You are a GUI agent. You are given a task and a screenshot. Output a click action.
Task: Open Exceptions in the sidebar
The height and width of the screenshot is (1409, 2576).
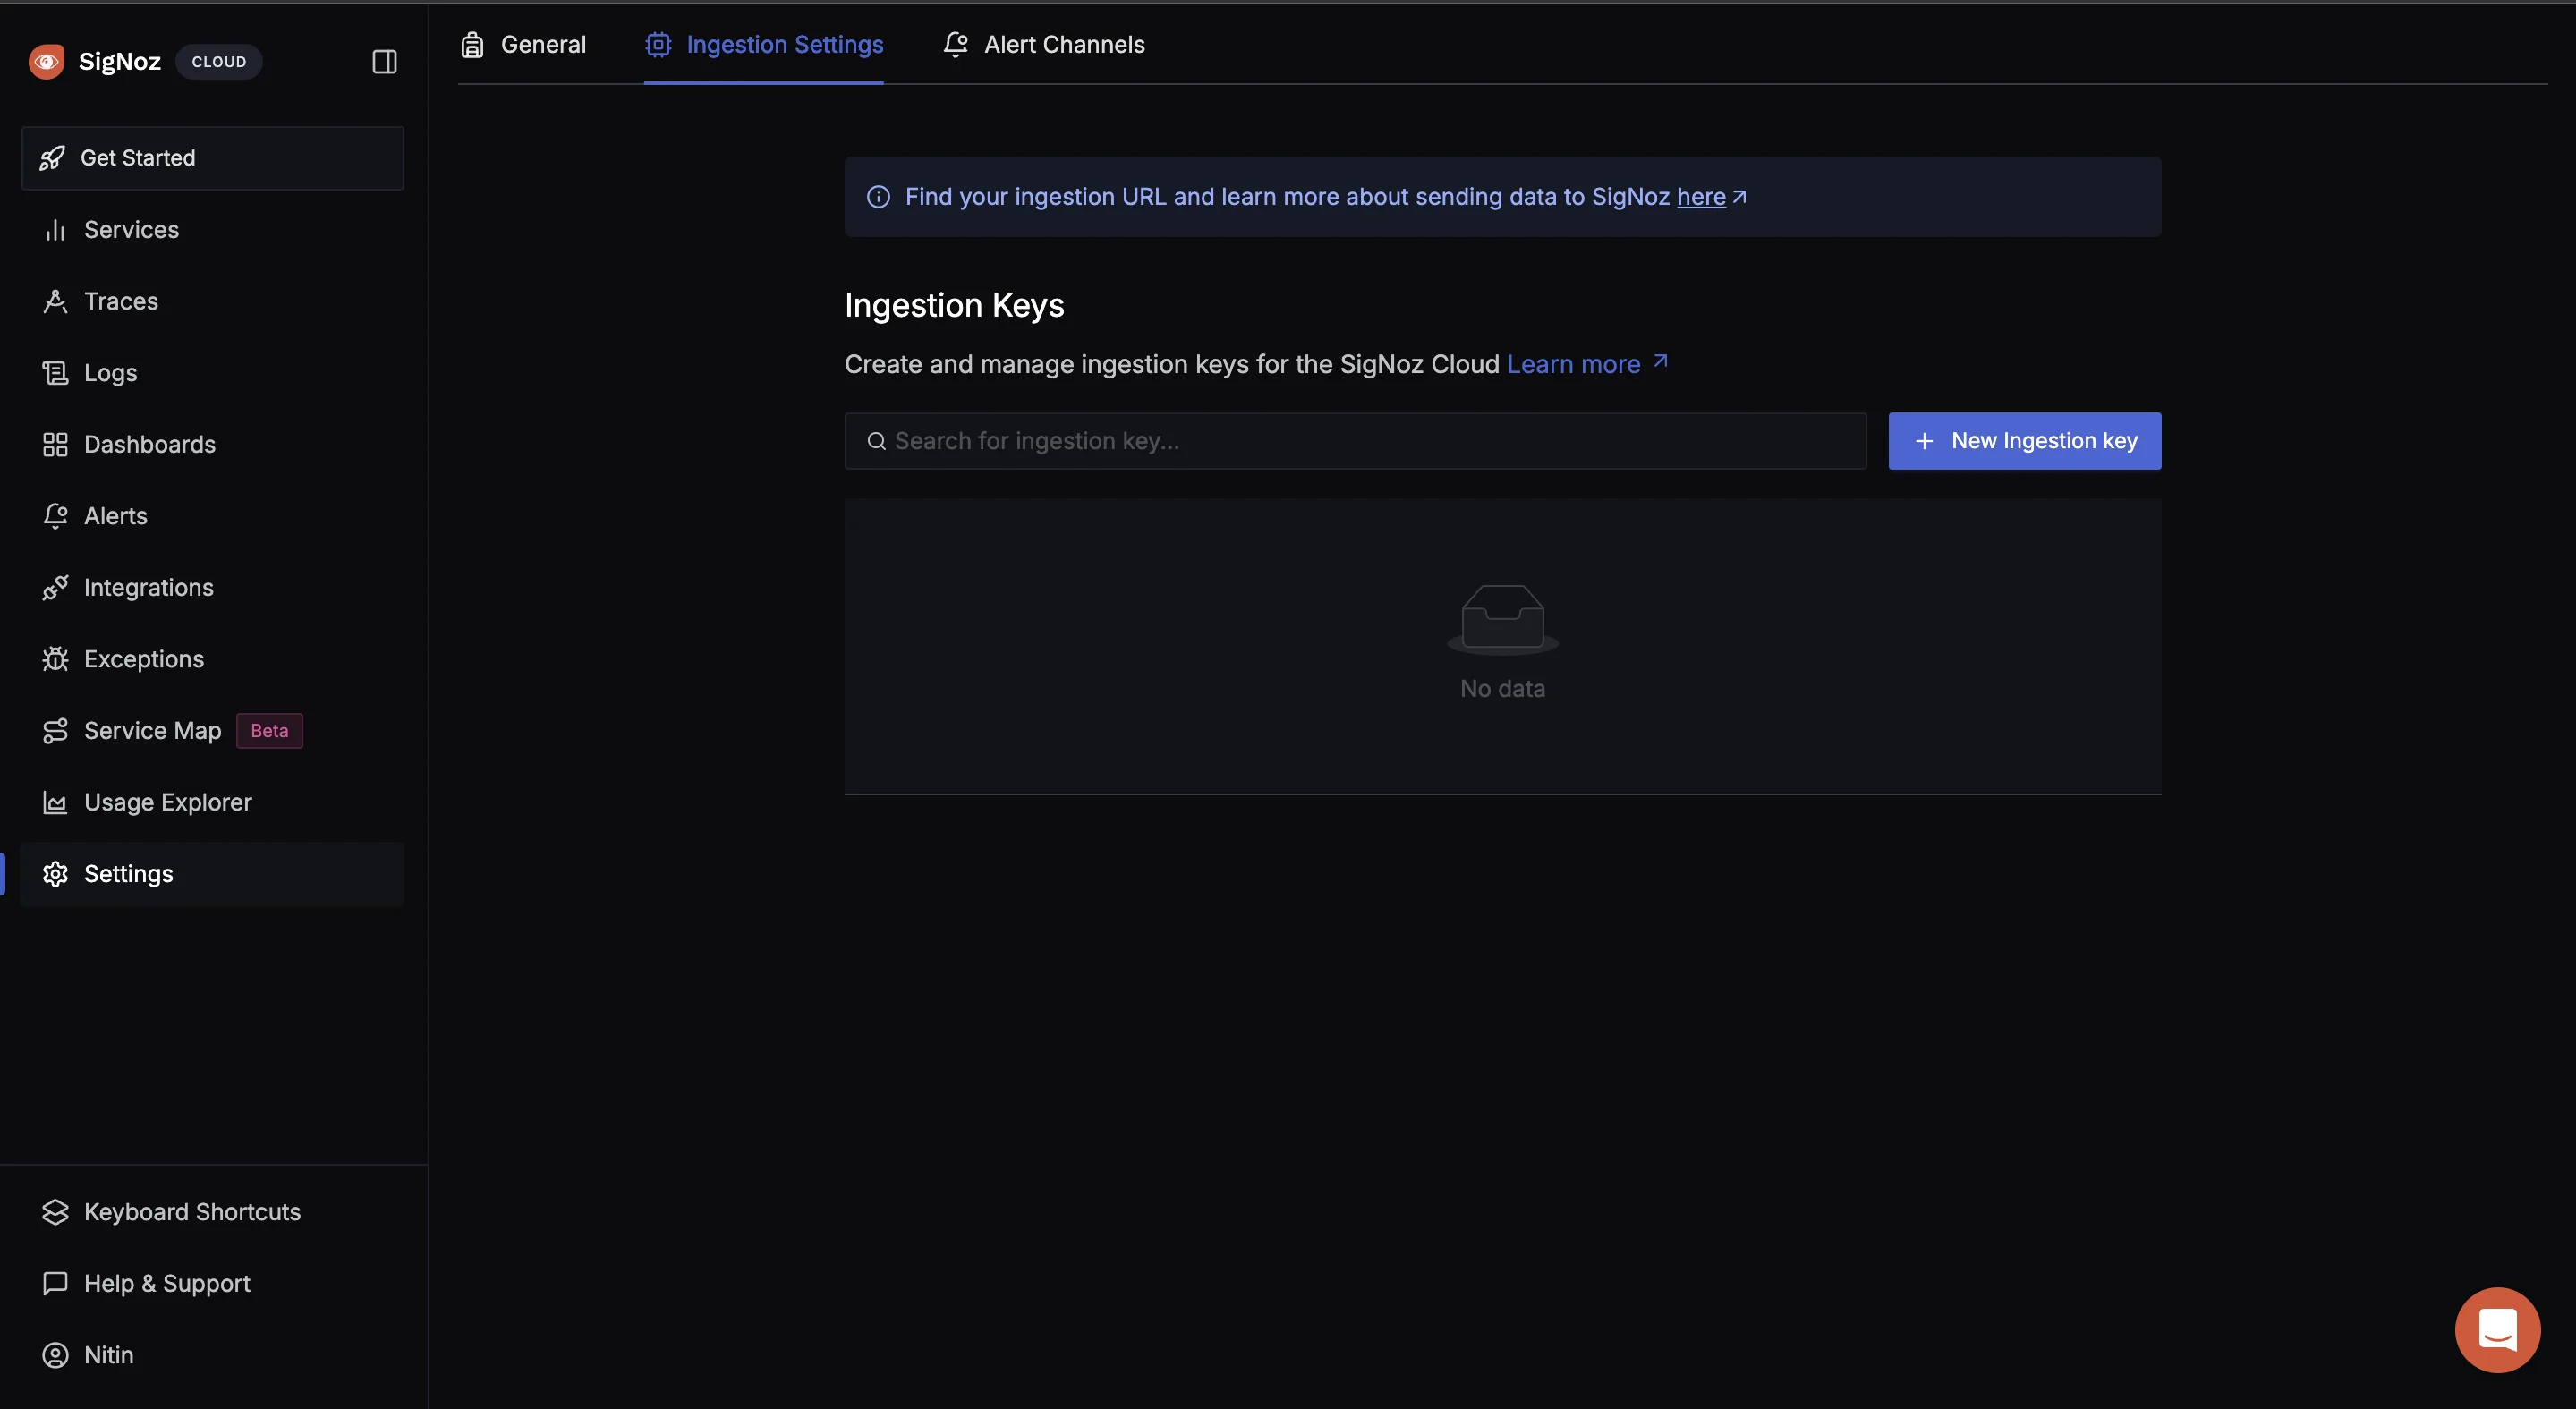tap(213, 659)
